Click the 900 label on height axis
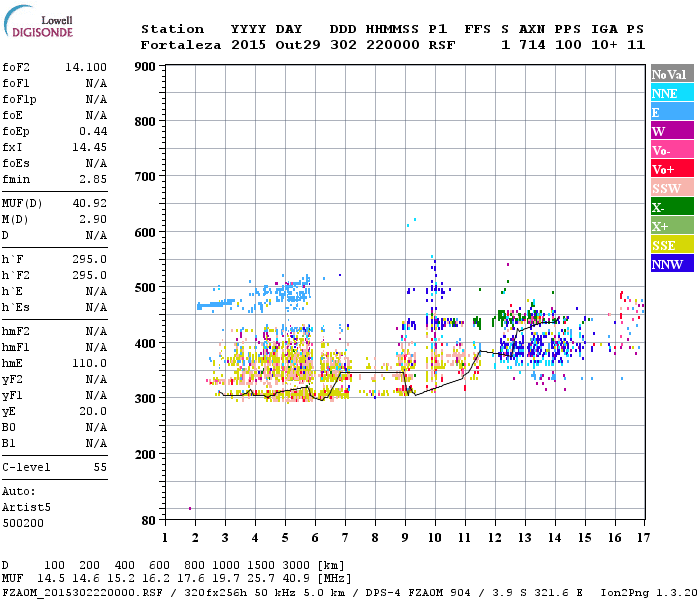The height and width of the screenshot is (600, 700). pyautogui.click(x=145, y=67)
